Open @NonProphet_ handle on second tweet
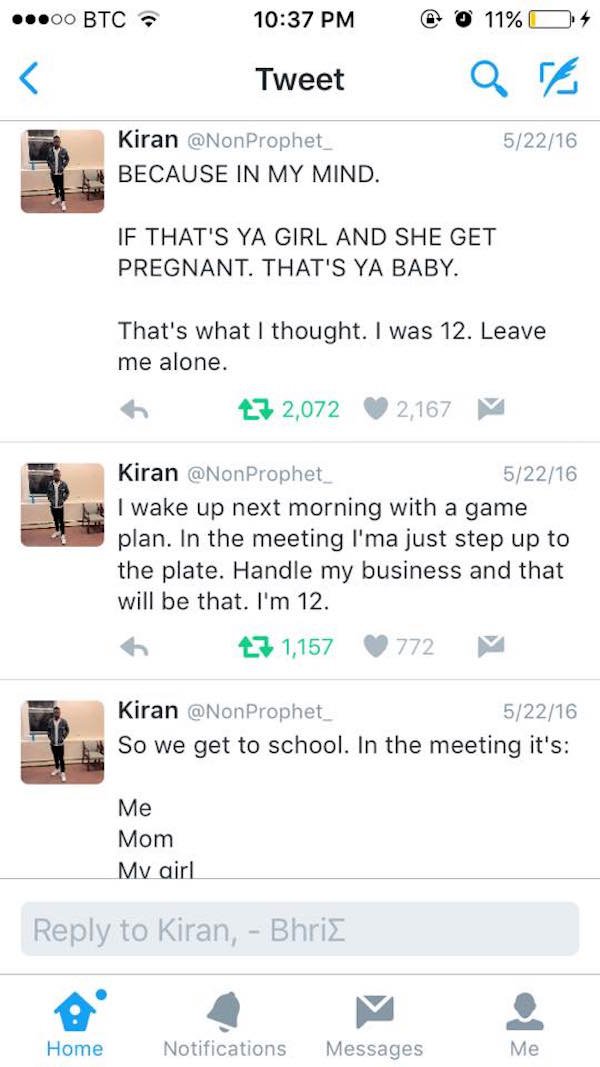The image size is (600, 1067). click(x=258, y=473)
